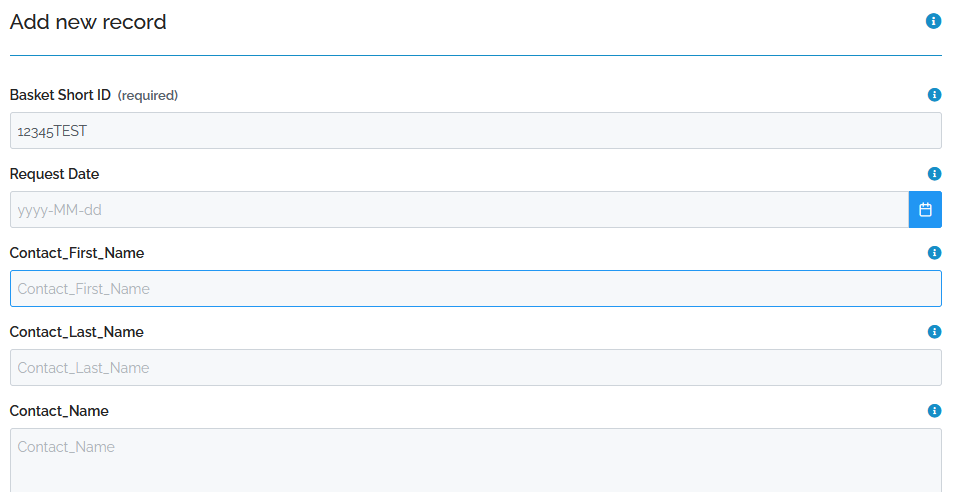This screenshot has width=968, height=492.
Task: Click the Basket Short ID input containing 12345TEST
Action: click(475, 131)
